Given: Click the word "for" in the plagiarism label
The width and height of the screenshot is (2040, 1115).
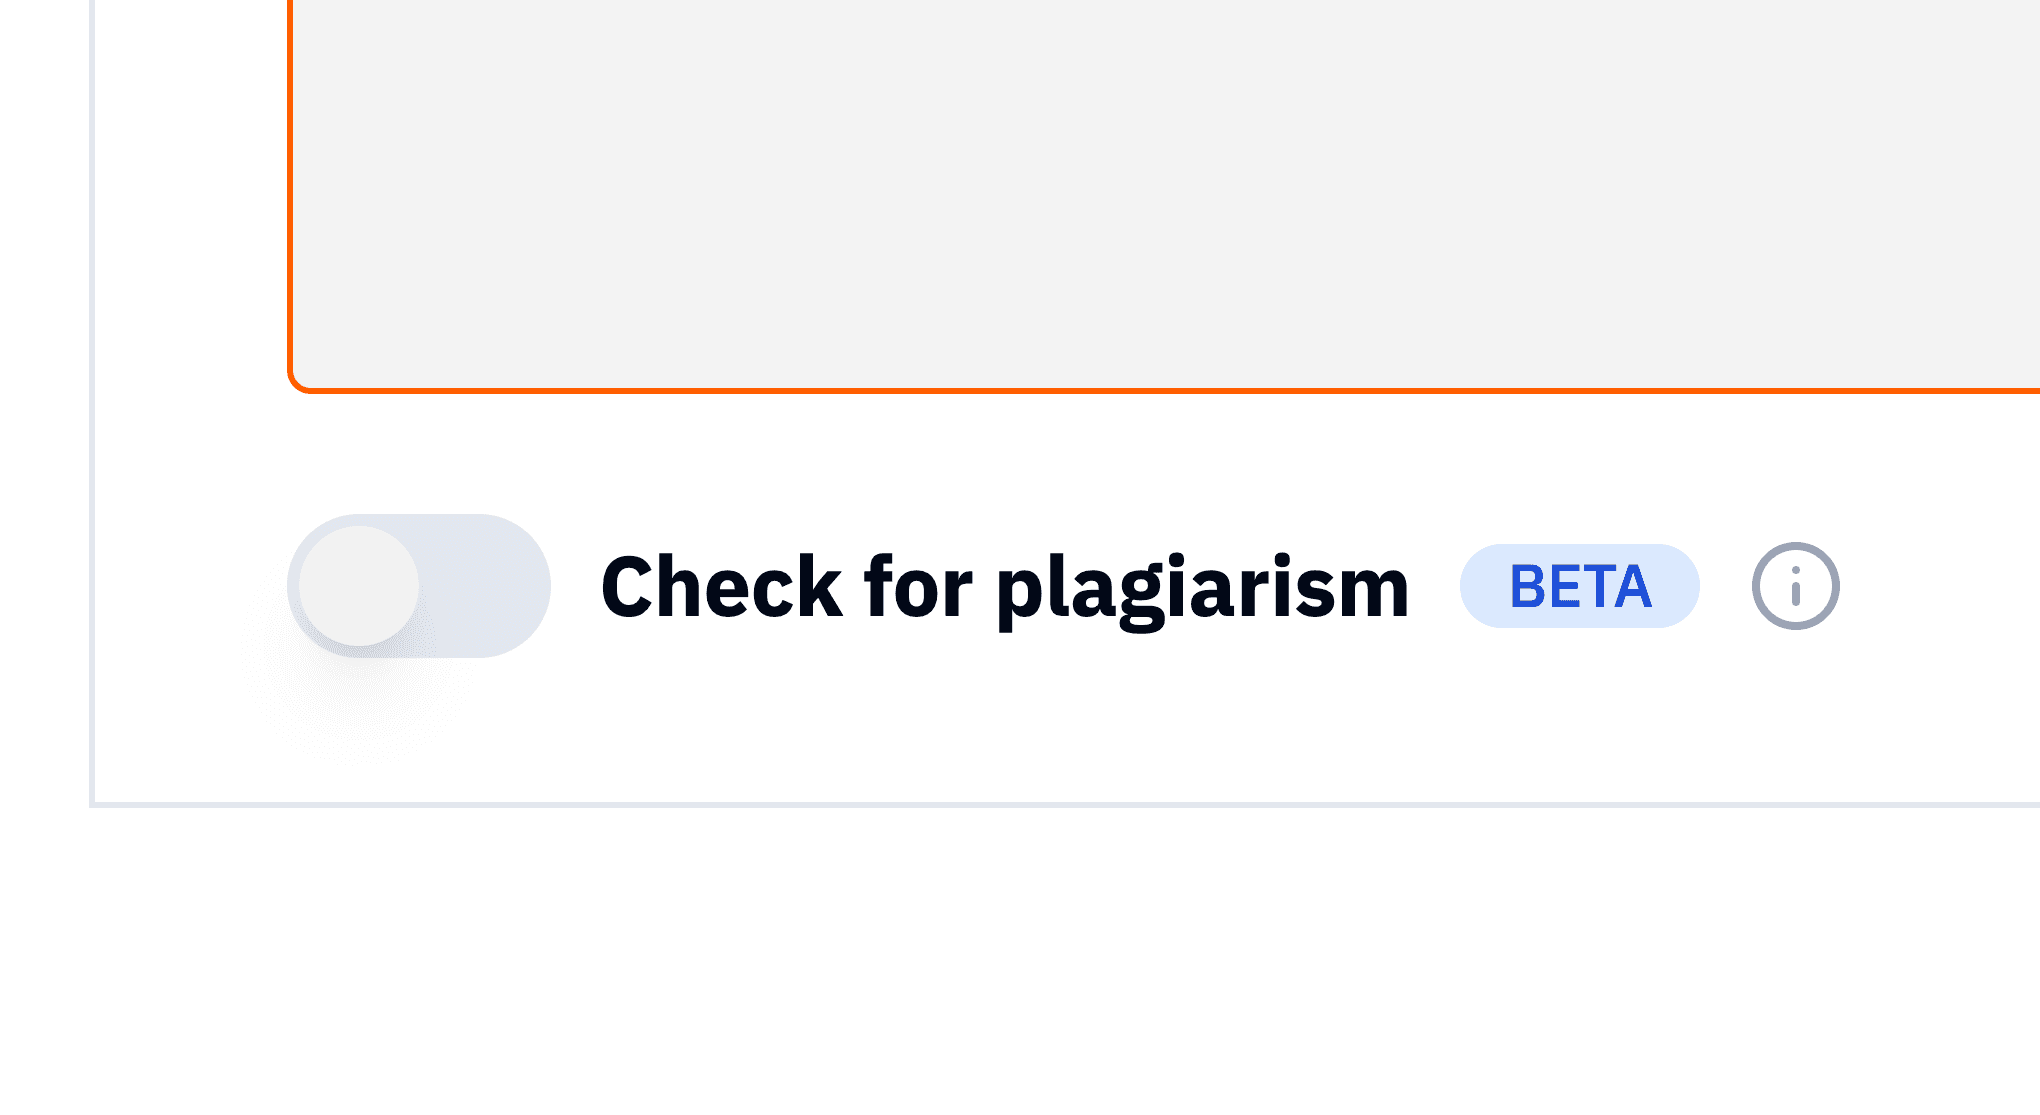Looking at the screenshot, I should point(917,588).
